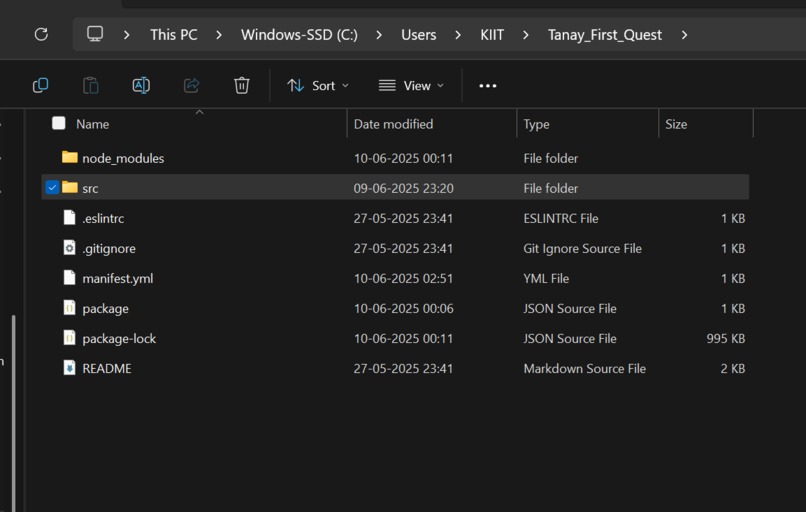Click the 995 KB size value
This screenshot has width=806, height=512.
click(x=725, y=339)
